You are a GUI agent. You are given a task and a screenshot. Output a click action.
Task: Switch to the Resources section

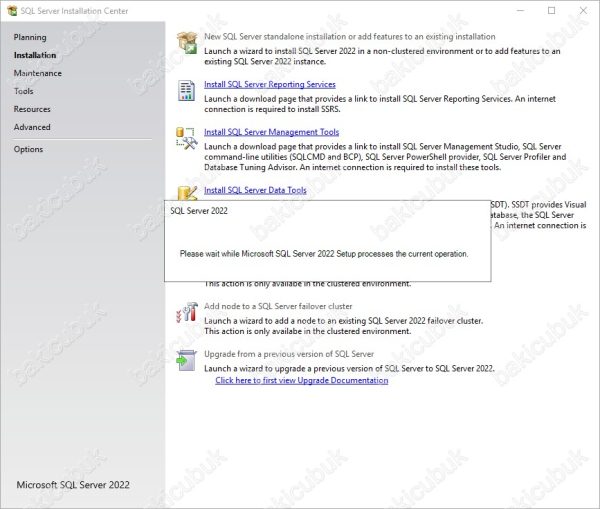[32, 109]
